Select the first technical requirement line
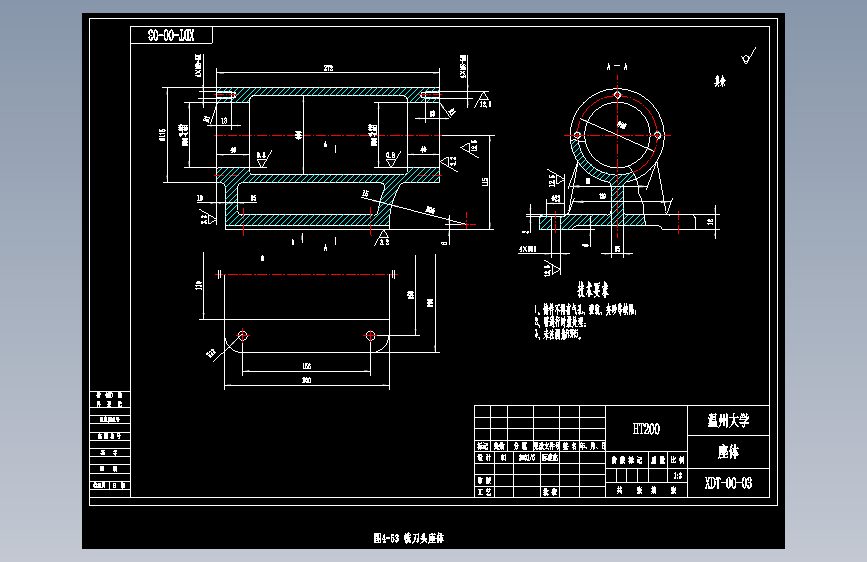 (x=586, y=310)
